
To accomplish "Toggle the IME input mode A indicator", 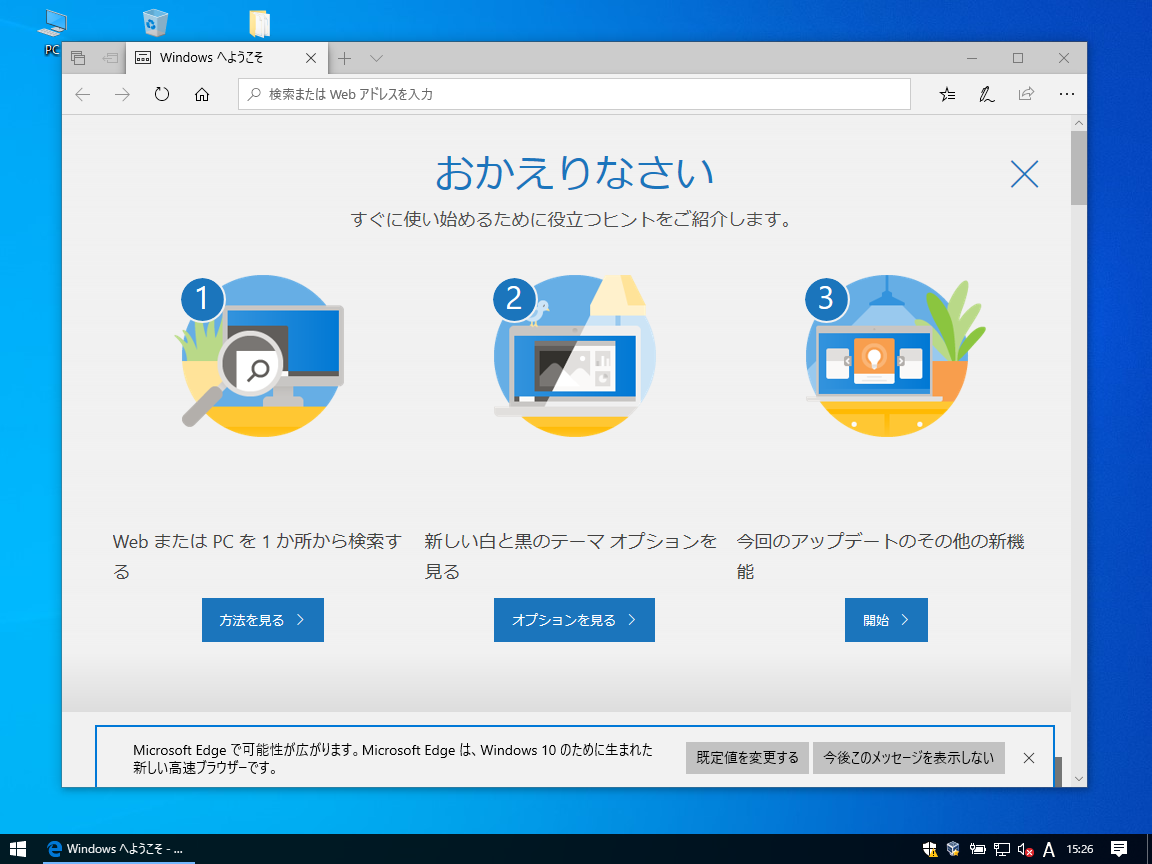I will click(1049, 849).
